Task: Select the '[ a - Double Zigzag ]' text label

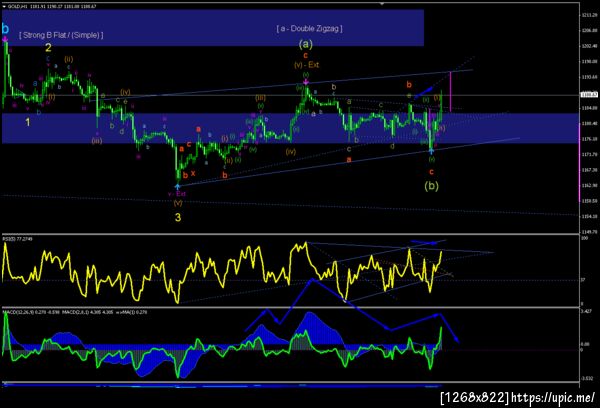Action: click(x=309, y=29)
